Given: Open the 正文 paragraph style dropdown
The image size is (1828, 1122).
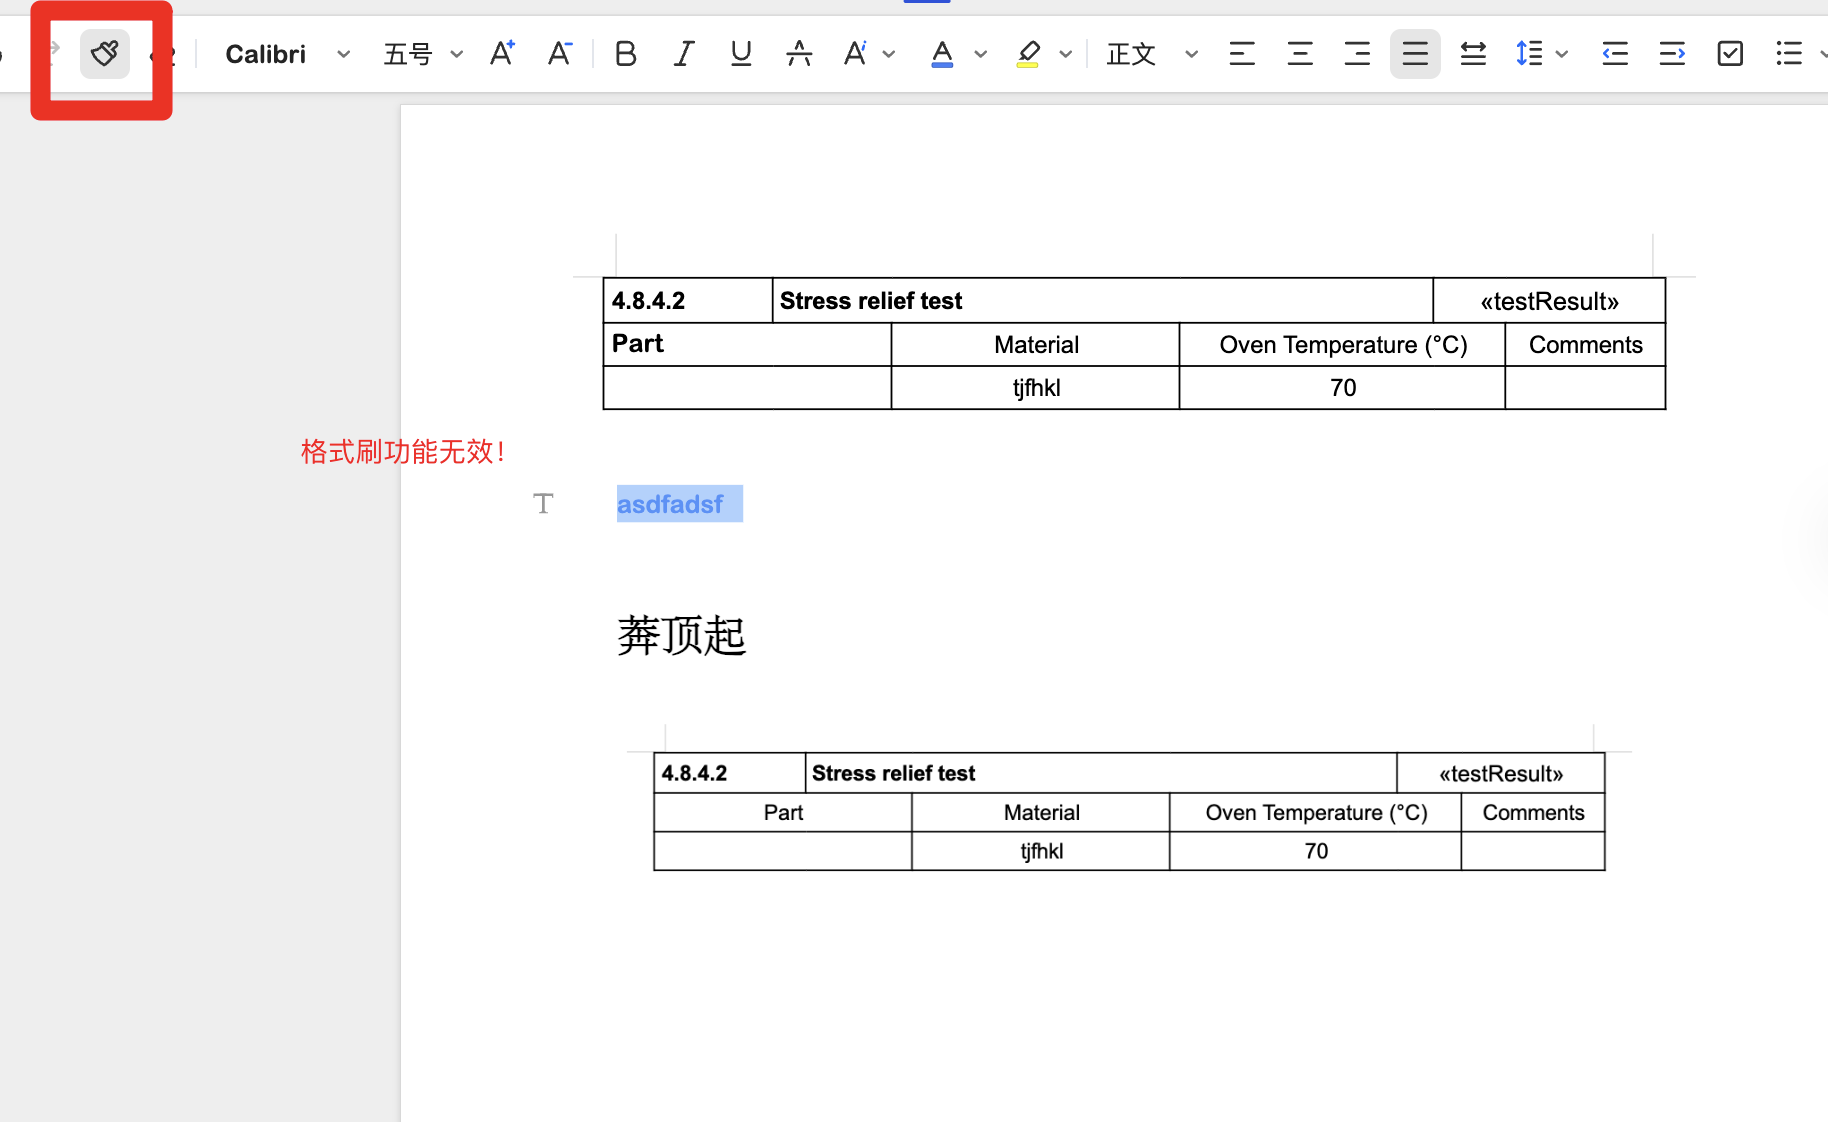Looking at the screenshot, I should (x=1131, y=54).
